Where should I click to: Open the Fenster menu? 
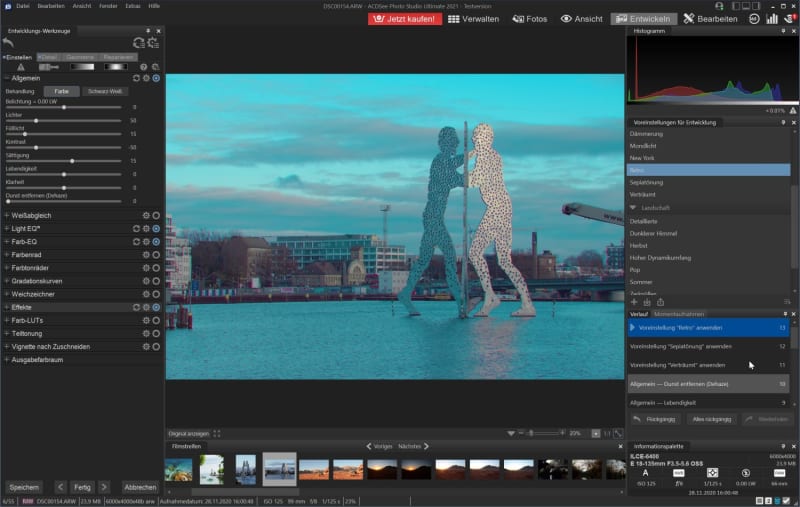coord(108,6)
